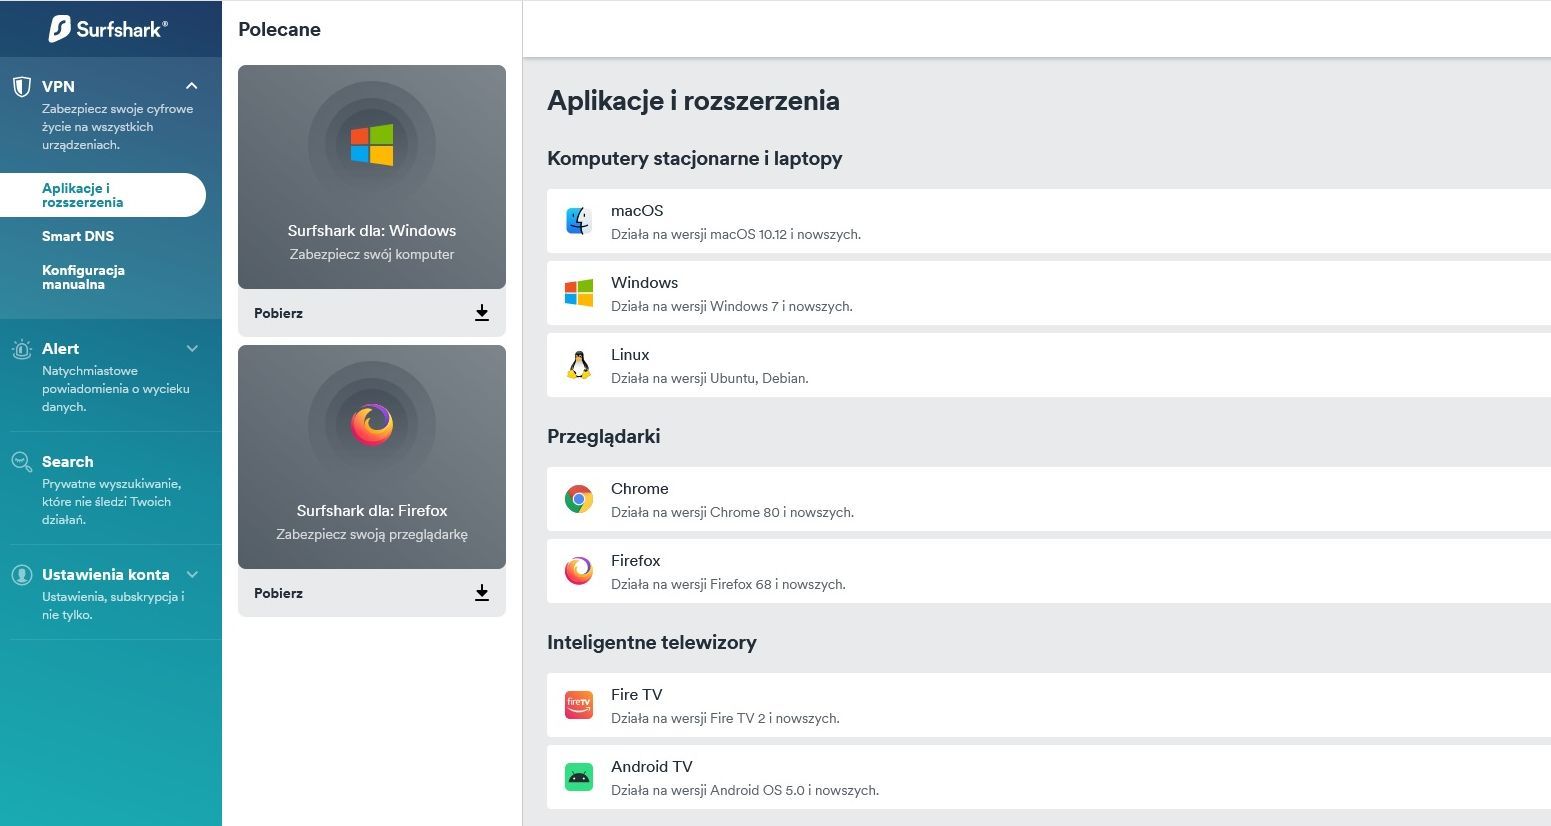
Task: Select the Android TV app row
Action: [1049, 777]
